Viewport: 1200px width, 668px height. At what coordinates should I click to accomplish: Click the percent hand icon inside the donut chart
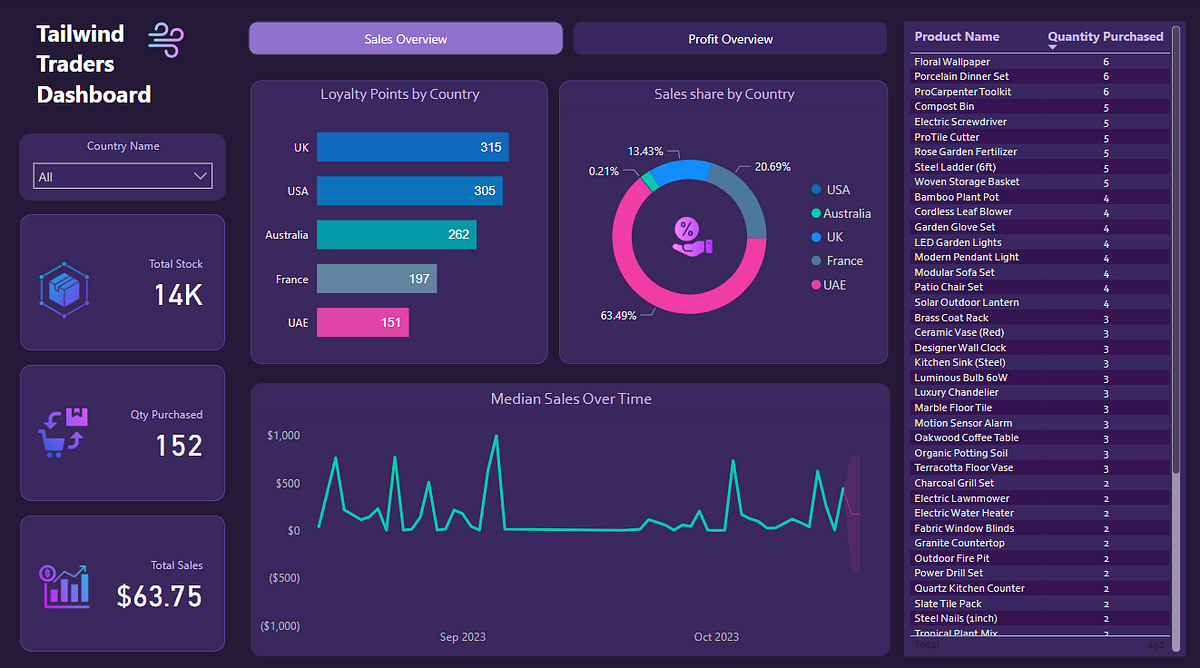[690, 237]
